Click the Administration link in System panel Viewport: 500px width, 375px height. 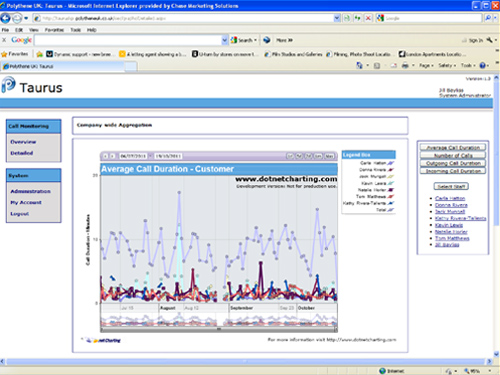(x=30, y=191)
